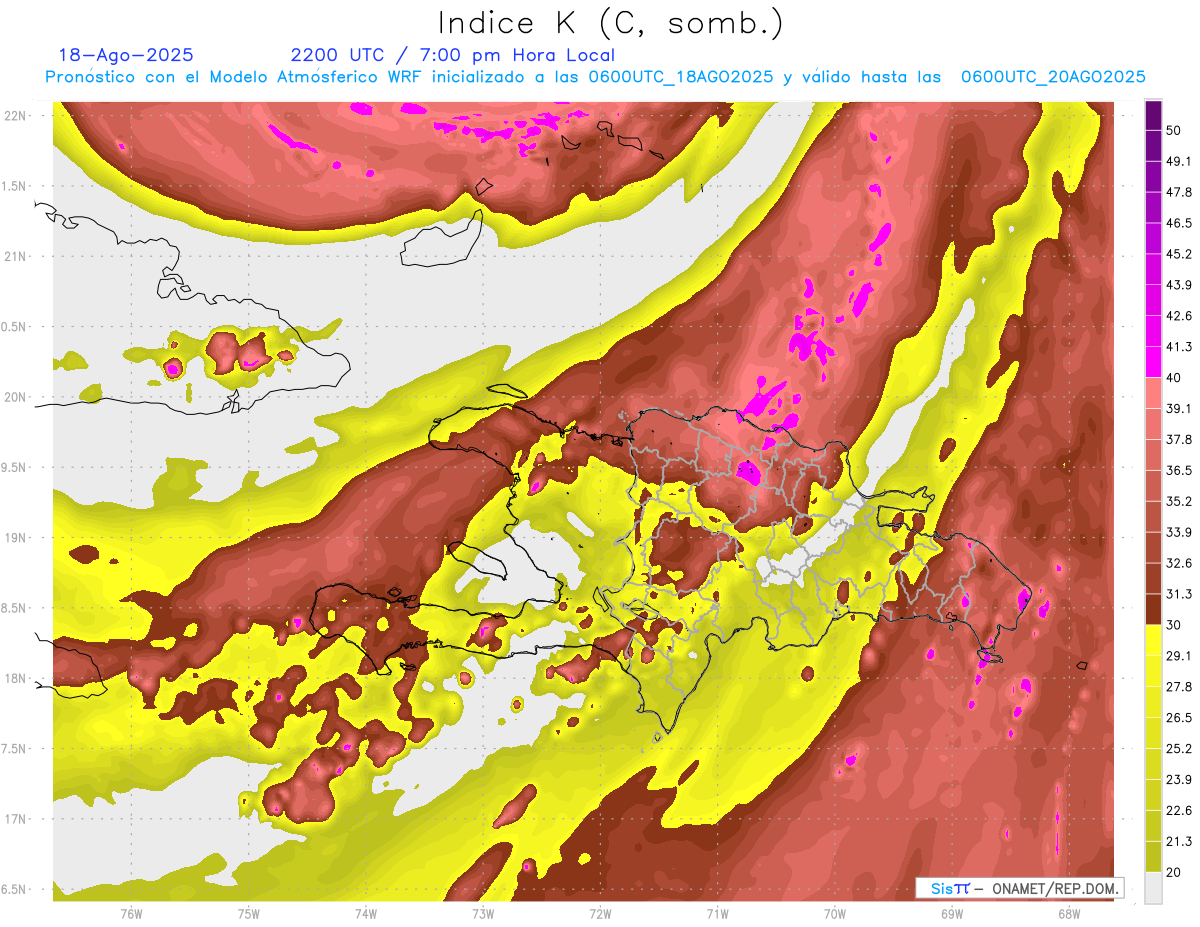Image resolution: width=1200 pixels, height=927 pixels.
Task: Click the '19N' latitude label
Action: coord(17,537)
